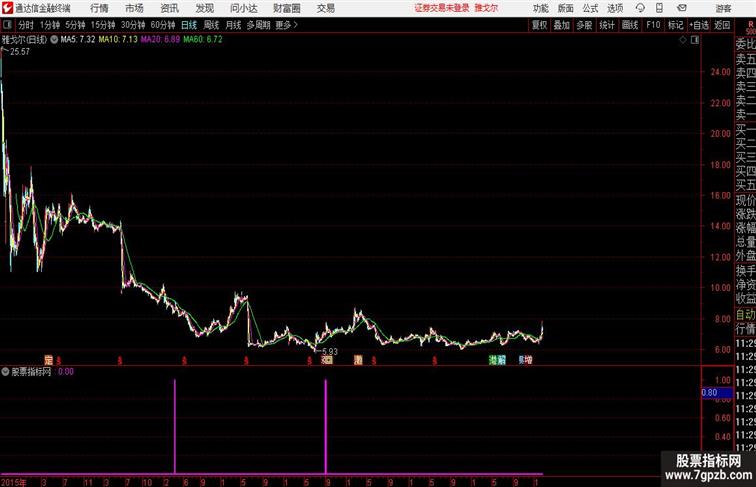Click the diamond icon at chart top-right
The image size is (756, 487).
coord(683,40)
